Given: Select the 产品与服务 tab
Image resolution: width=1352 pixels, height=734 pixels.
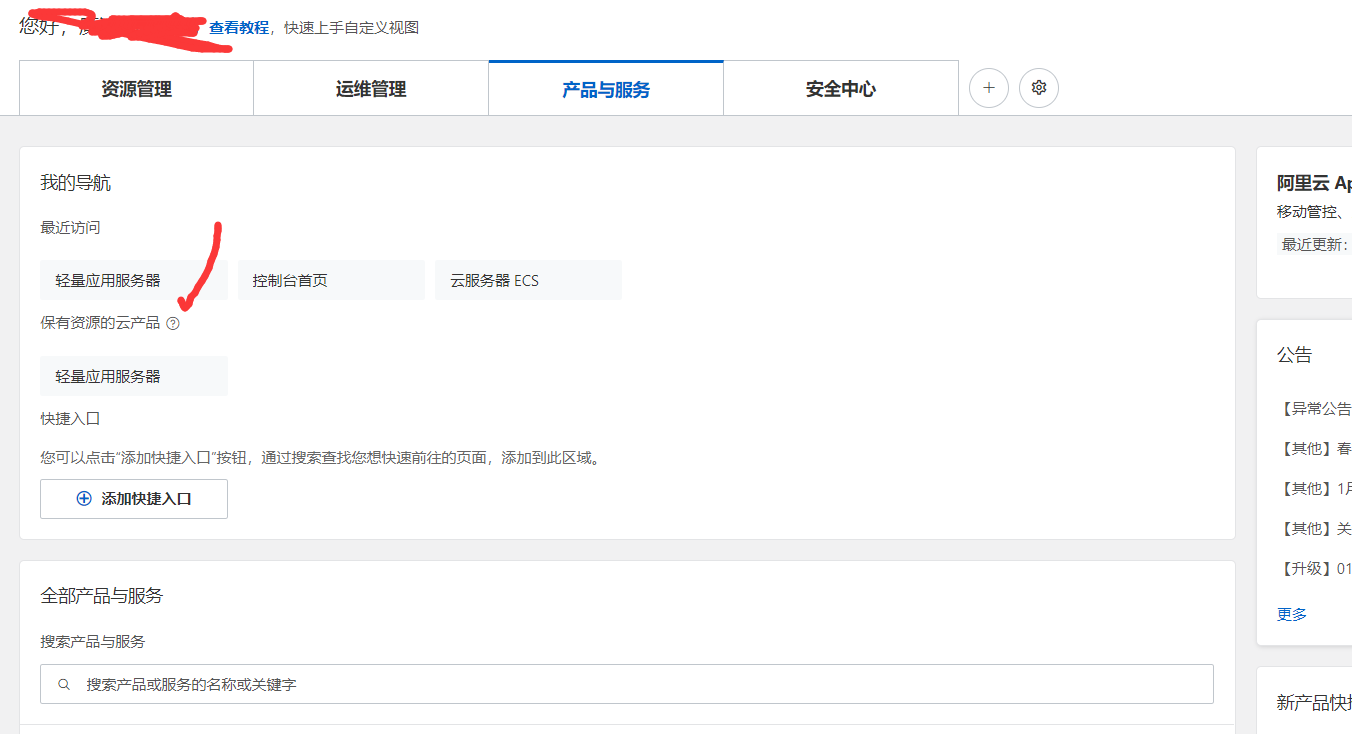Looking at the screenshot, I should (x=606, y=89).
